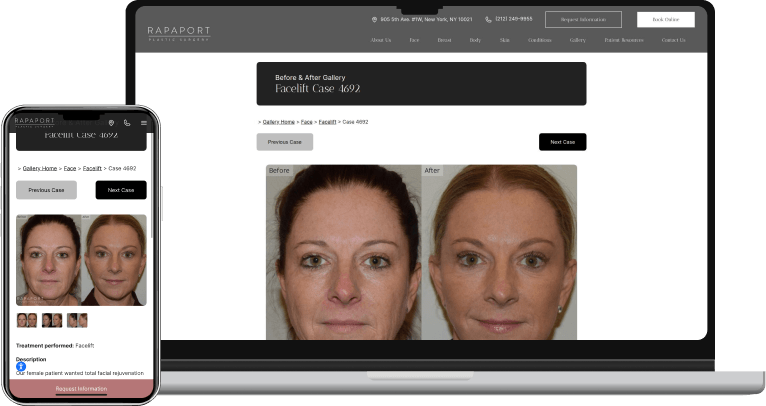766x406 pixels.
Task: Click the Book Online button
Action: pyautogui.click(x=665, y=19)
